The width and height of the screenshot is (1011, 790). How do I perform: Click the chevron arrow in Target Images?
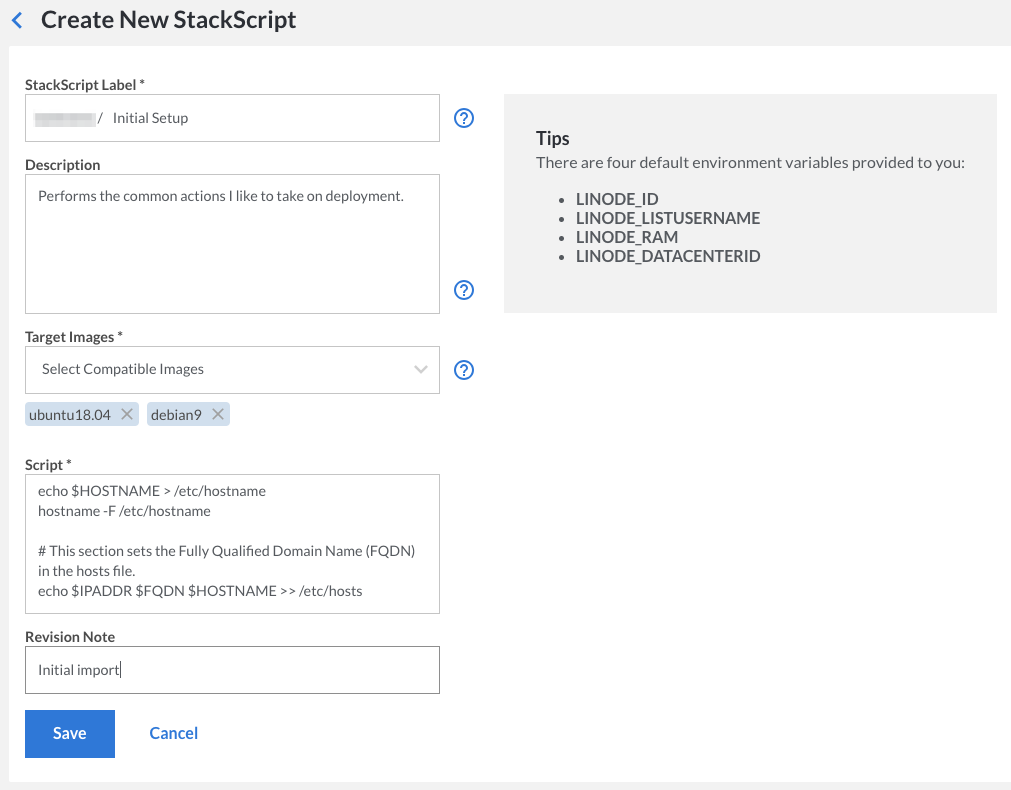(421, 370)
